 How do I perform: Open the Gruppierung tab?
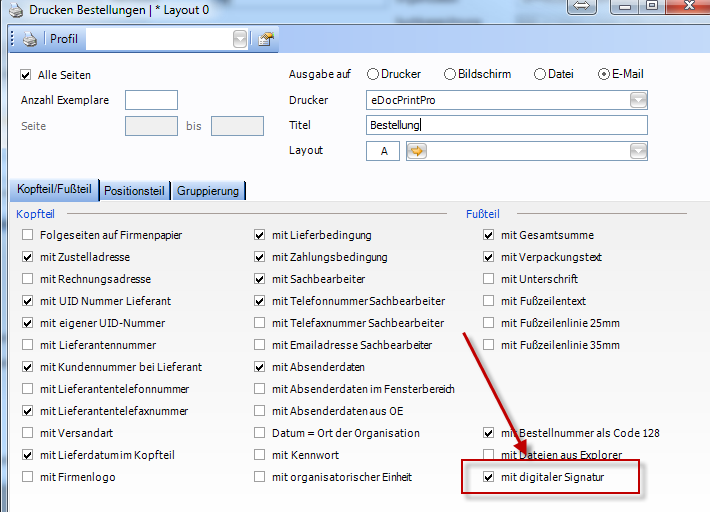pyautogui.click(x=210, y=190)
